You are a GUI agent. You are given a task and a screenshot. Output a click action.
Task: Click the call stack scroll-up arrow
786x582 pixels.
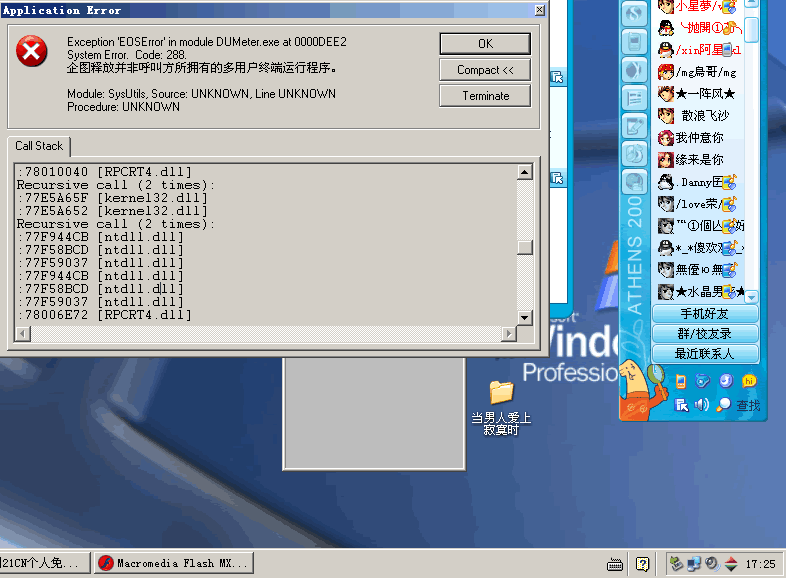(524, 172)
